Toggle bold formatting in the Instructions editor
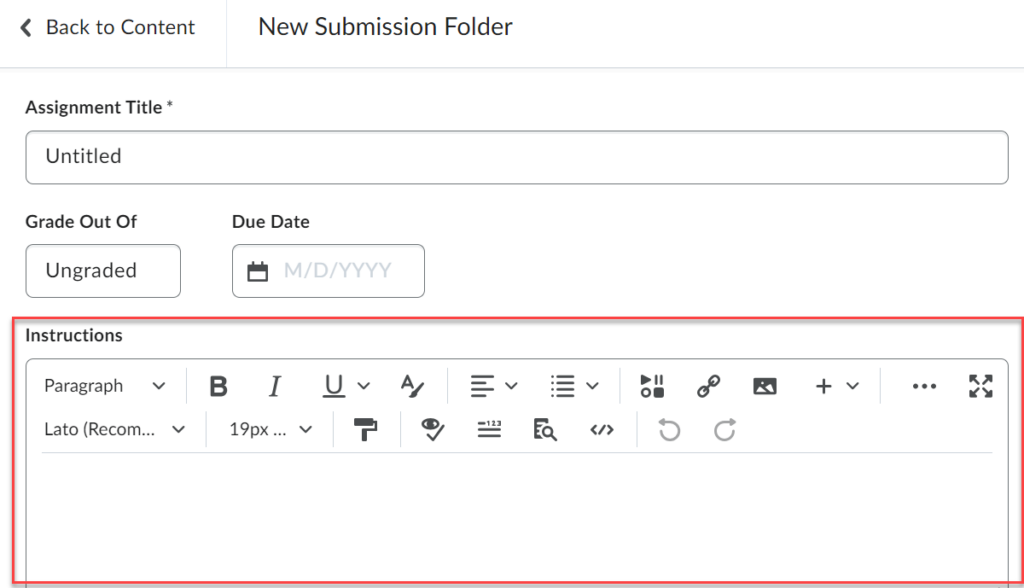Image resolution: width=1024 pixels, height=588 pixels. [x=218, y=385]
